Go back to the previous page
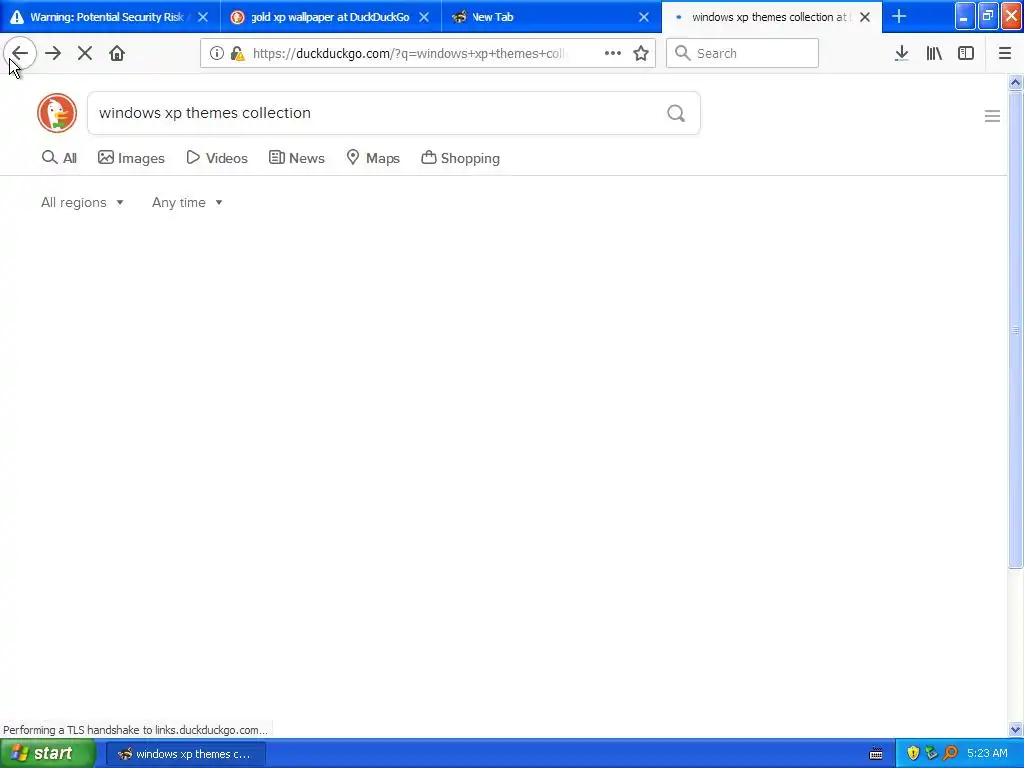The height and width of the screenshot is (768, 1024). (20, 54)
